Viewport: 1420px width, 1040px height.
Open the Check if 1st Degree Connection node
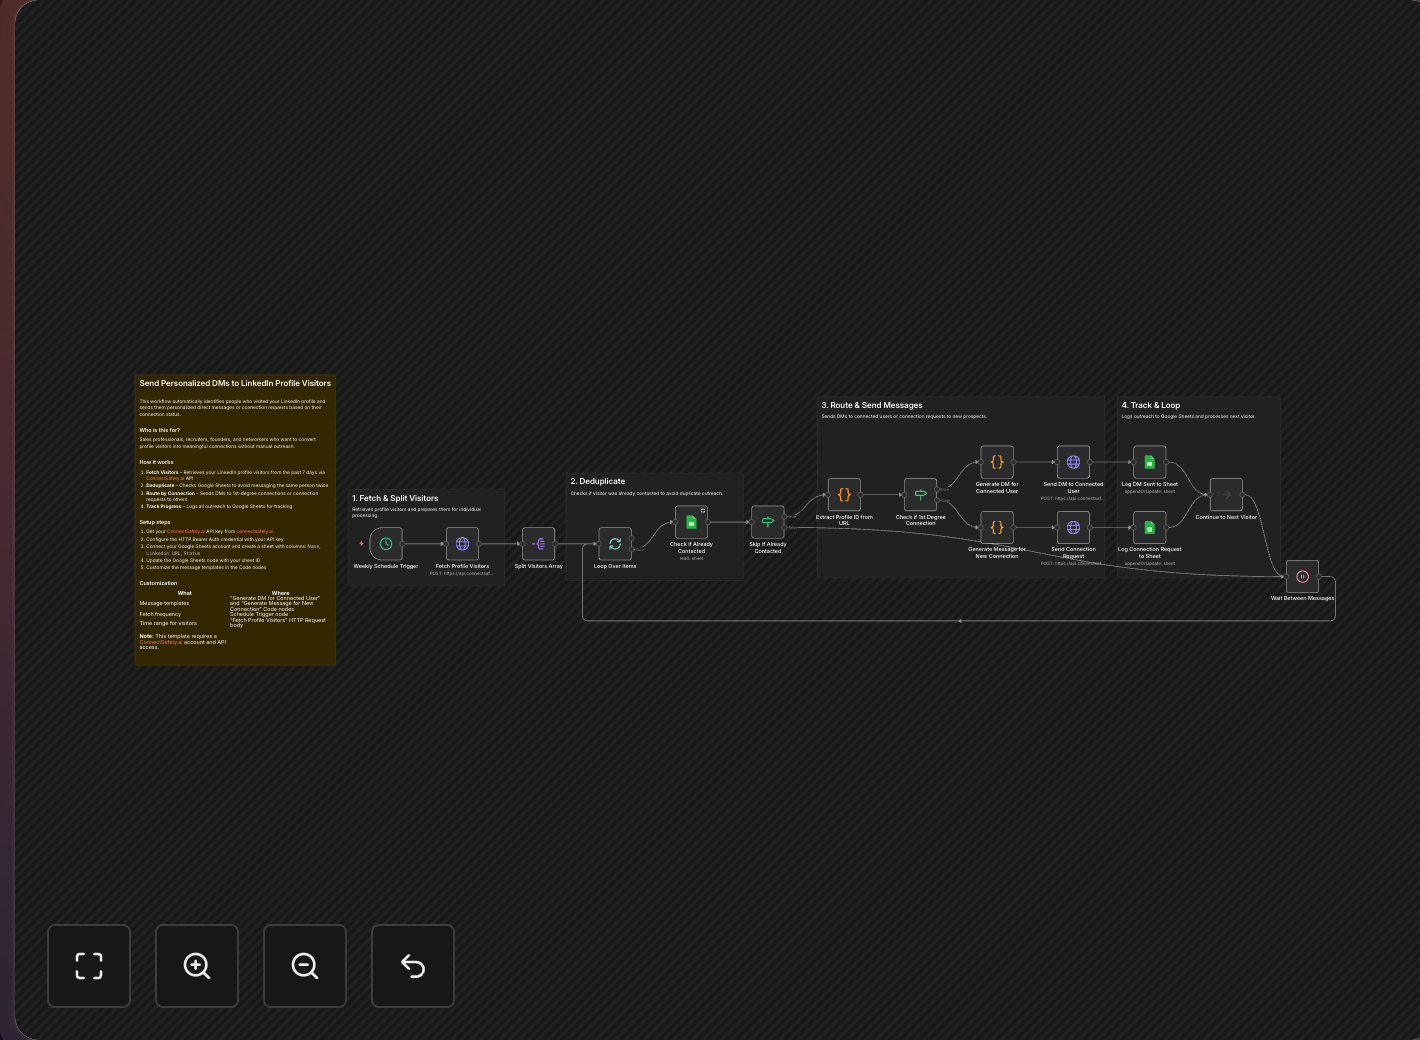point(920,495)
